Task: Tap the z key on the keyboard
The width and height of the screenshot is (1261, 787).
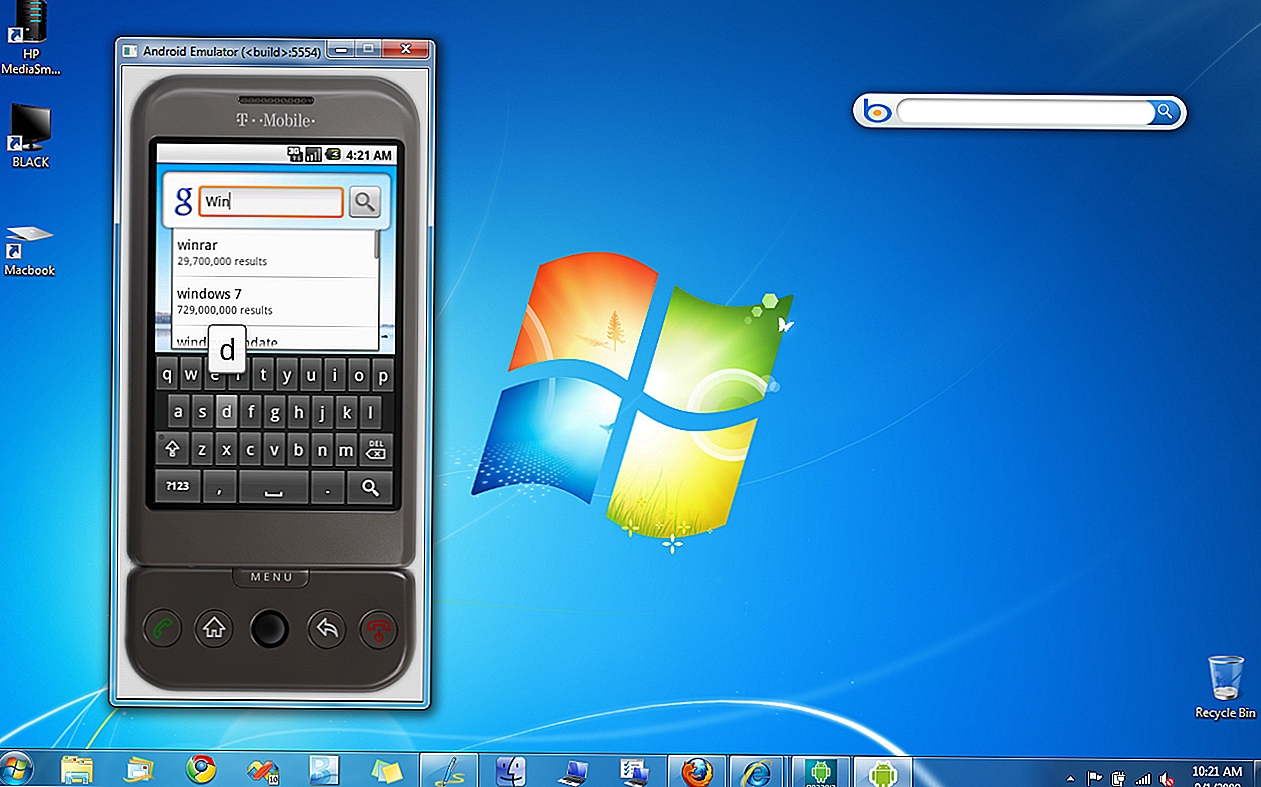Action: coord(203,450)
